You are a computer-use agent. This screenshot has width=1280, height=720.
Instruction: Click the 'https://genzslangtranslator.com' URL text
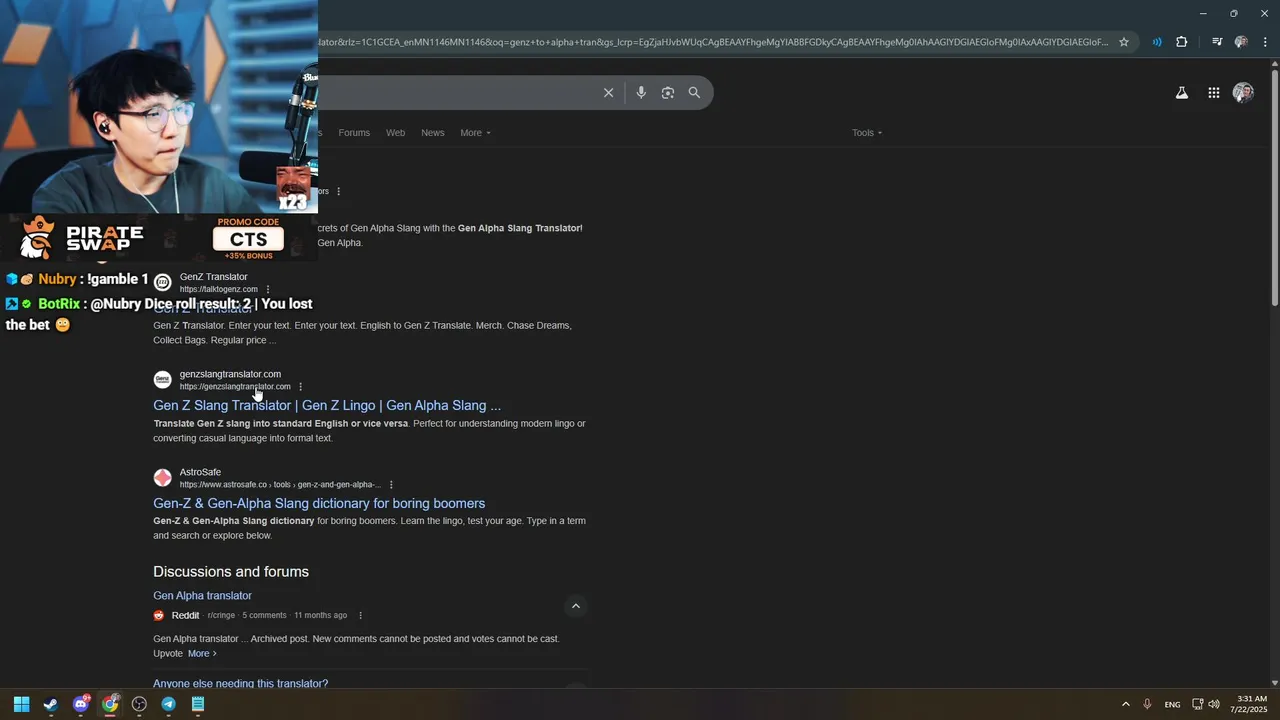click(x=235, y=387)
